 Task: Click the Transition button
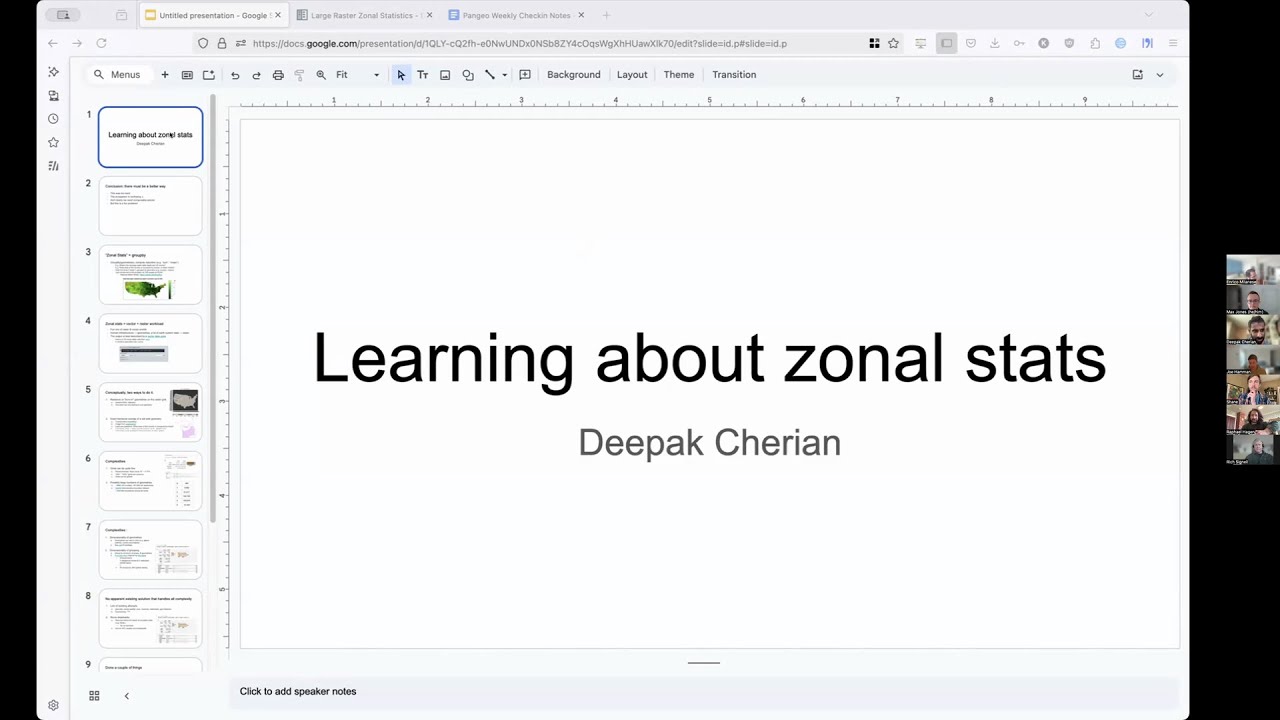734,75
